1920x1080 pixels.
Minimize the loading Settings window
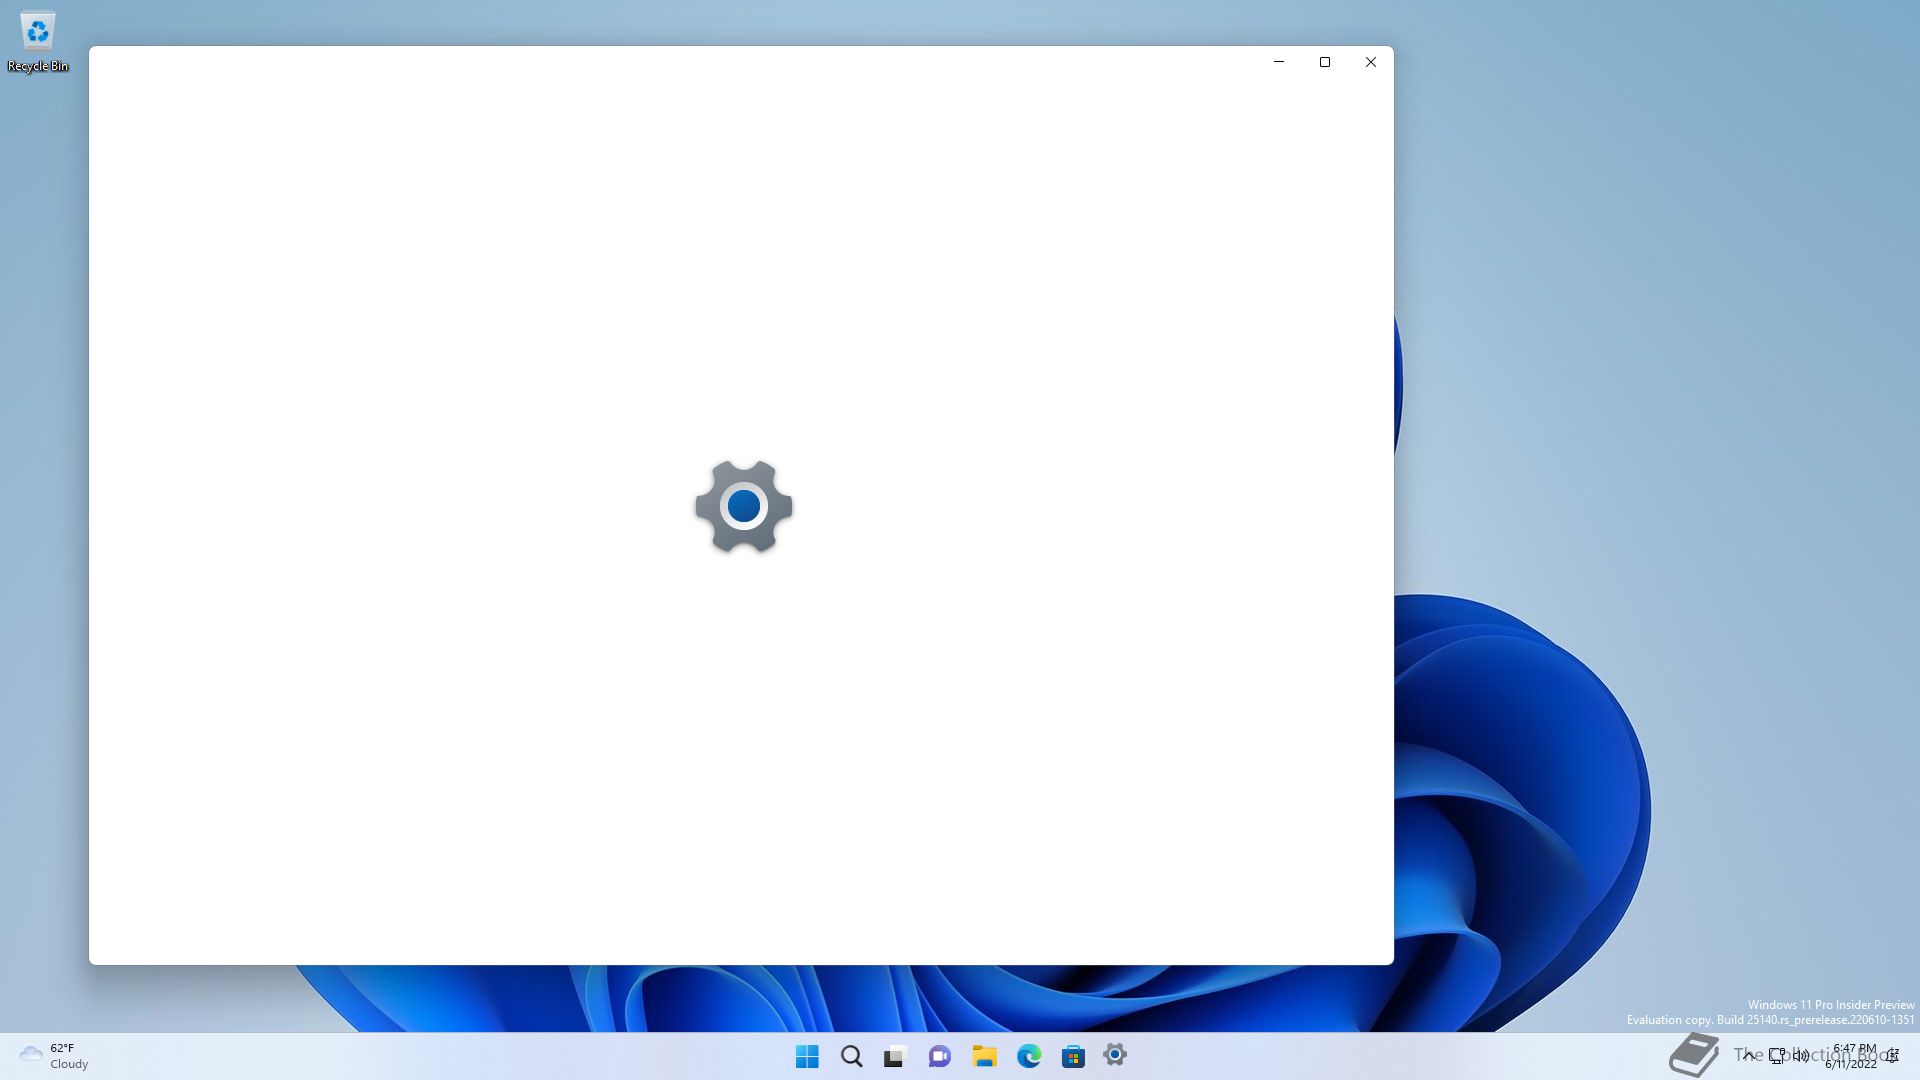click(1278, 62)
